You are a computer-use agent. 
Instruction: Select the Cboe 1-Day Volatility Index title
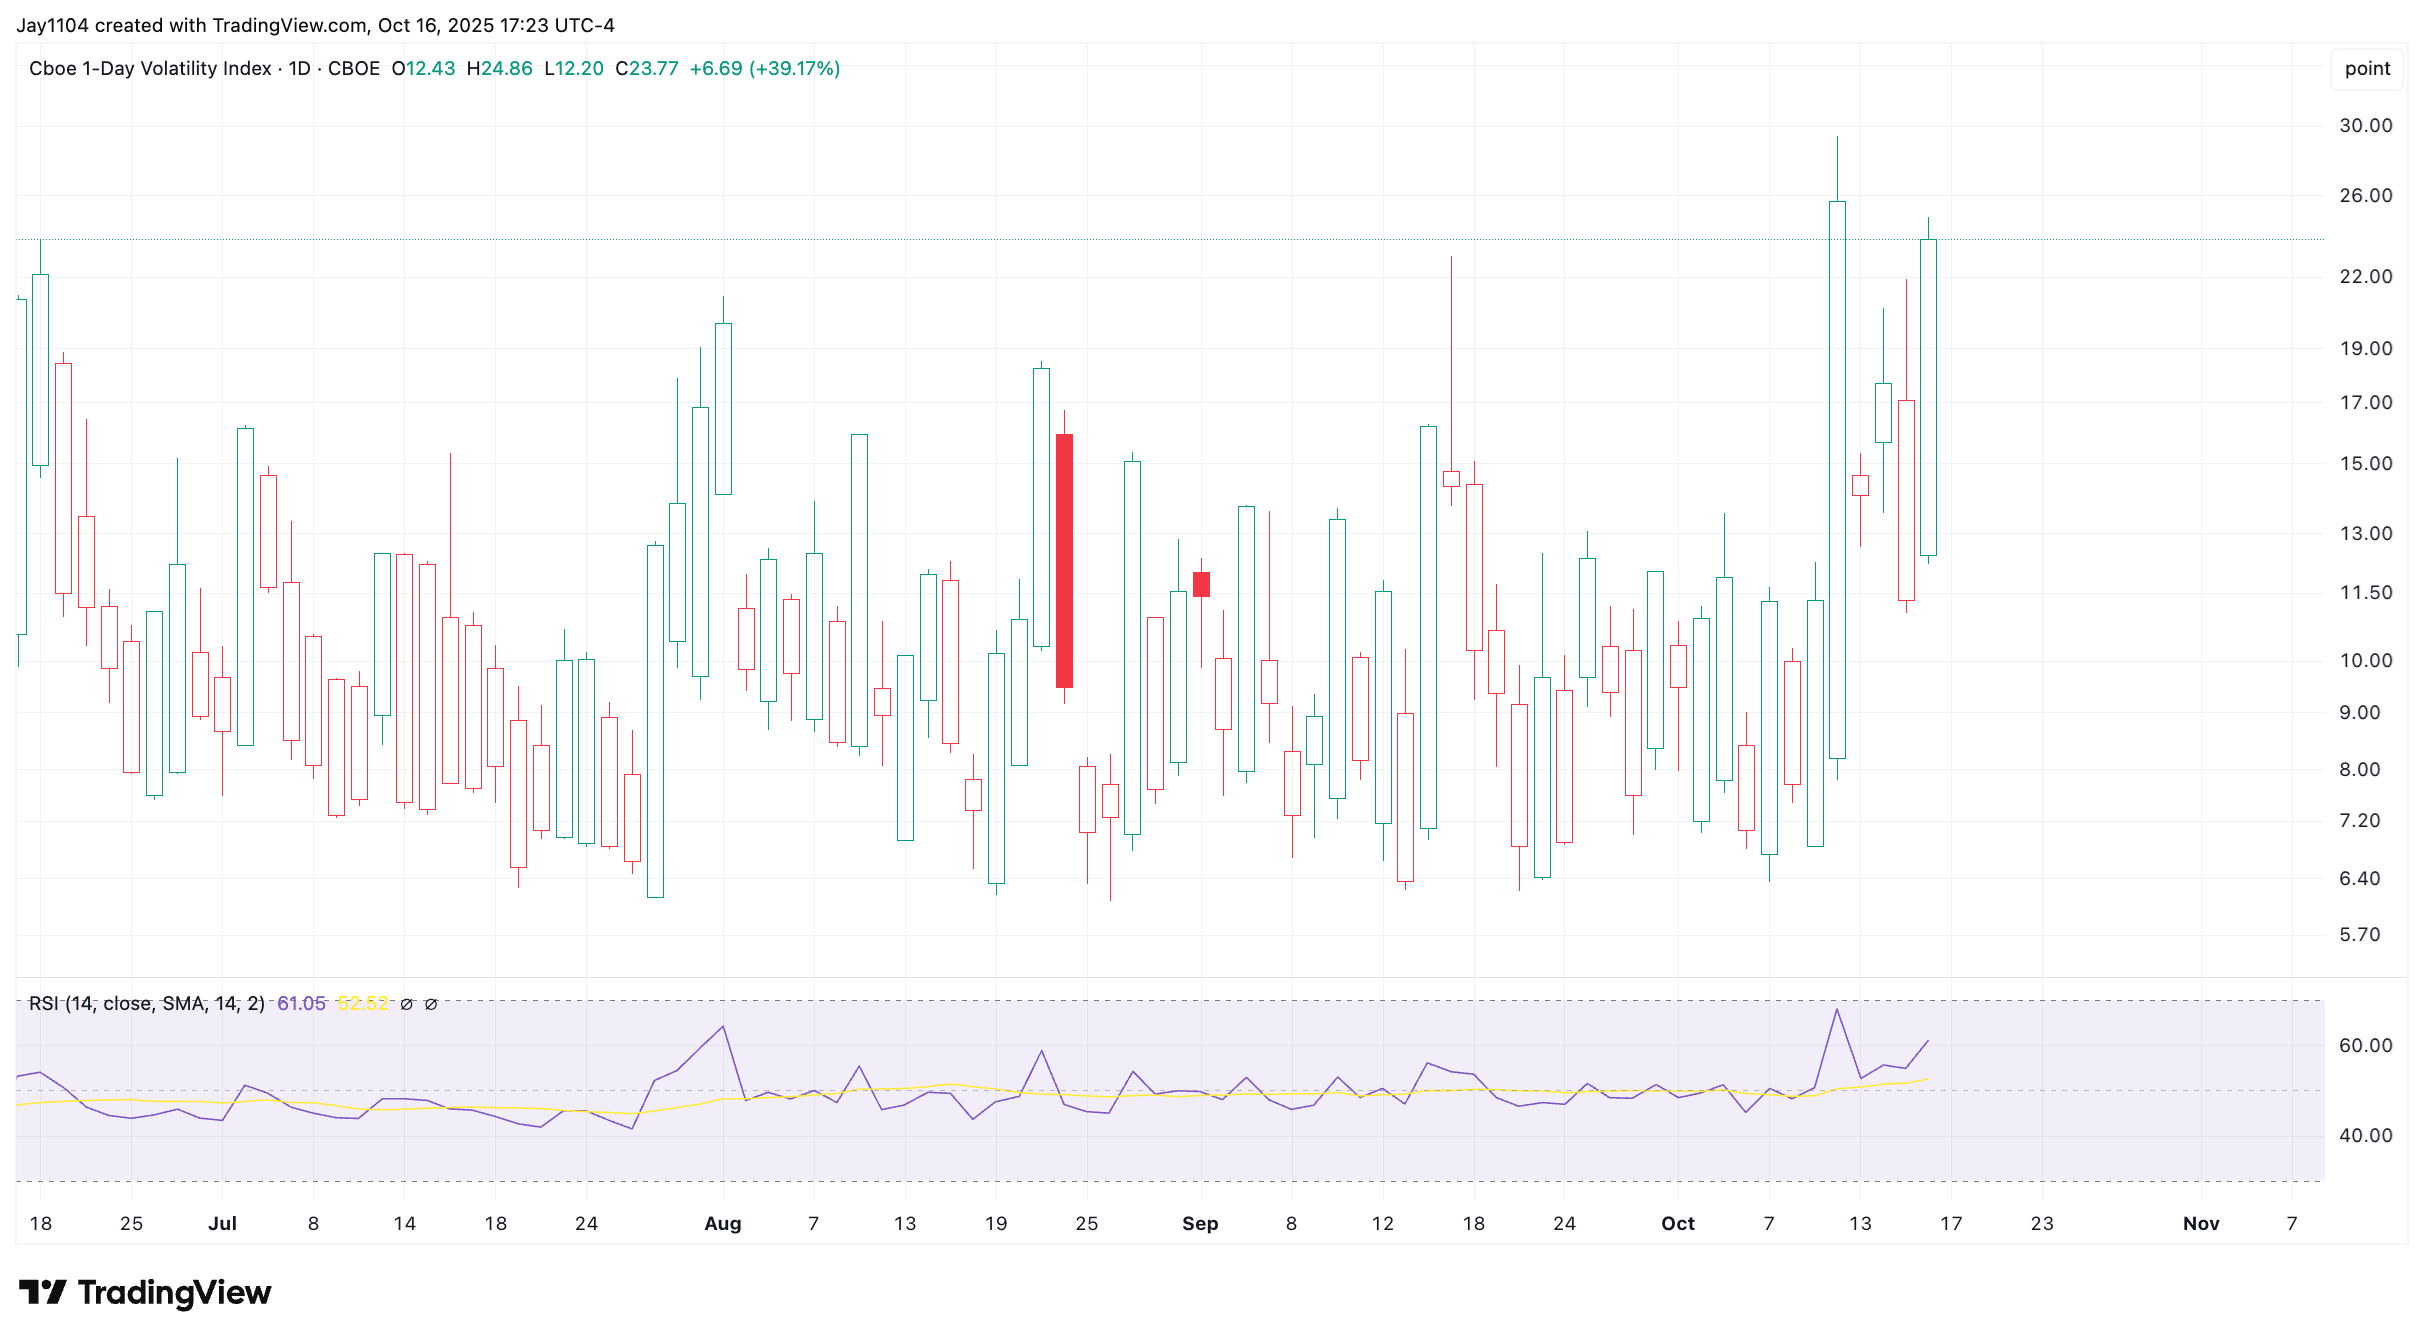(x=150, y=68)
